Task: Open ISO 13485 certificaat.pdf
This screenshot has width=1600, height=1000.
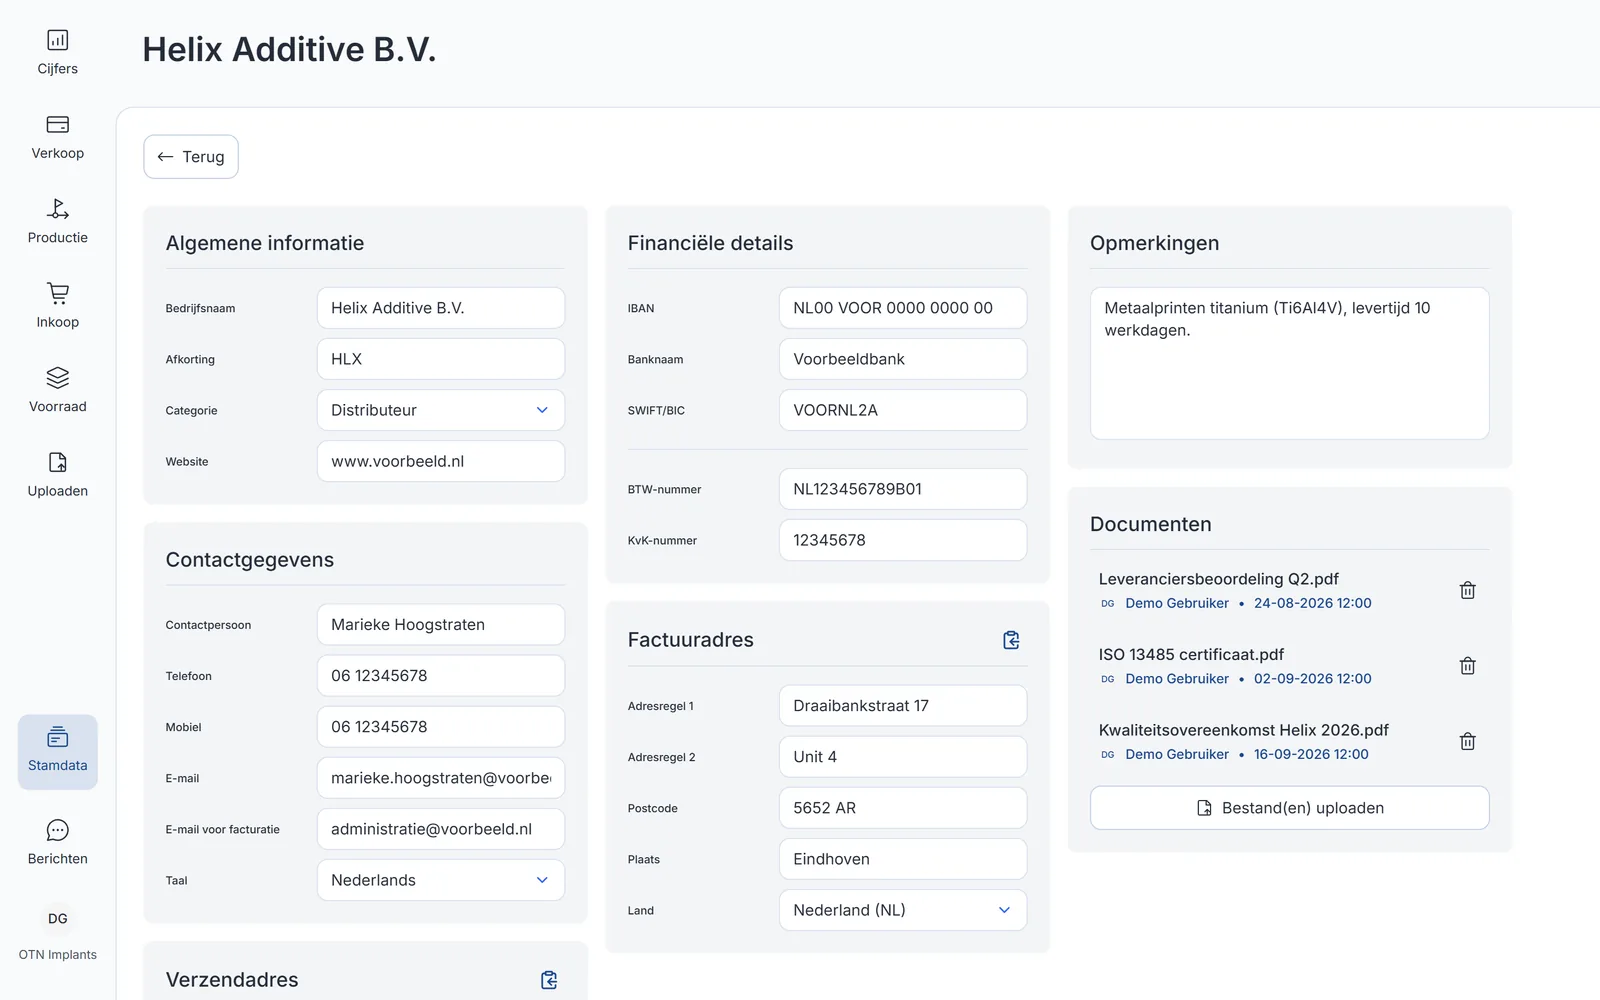Action: [x=1191, y=655]
